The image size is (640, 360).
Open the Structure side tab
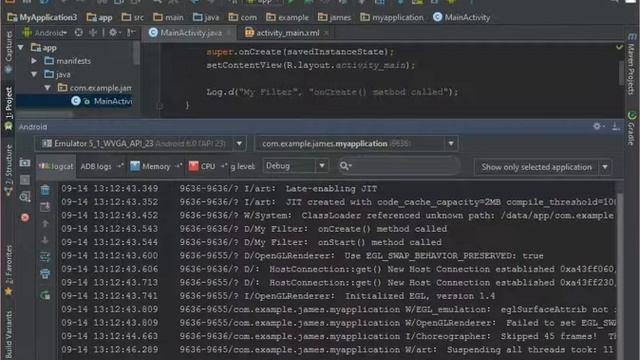(x=8, y=169)
